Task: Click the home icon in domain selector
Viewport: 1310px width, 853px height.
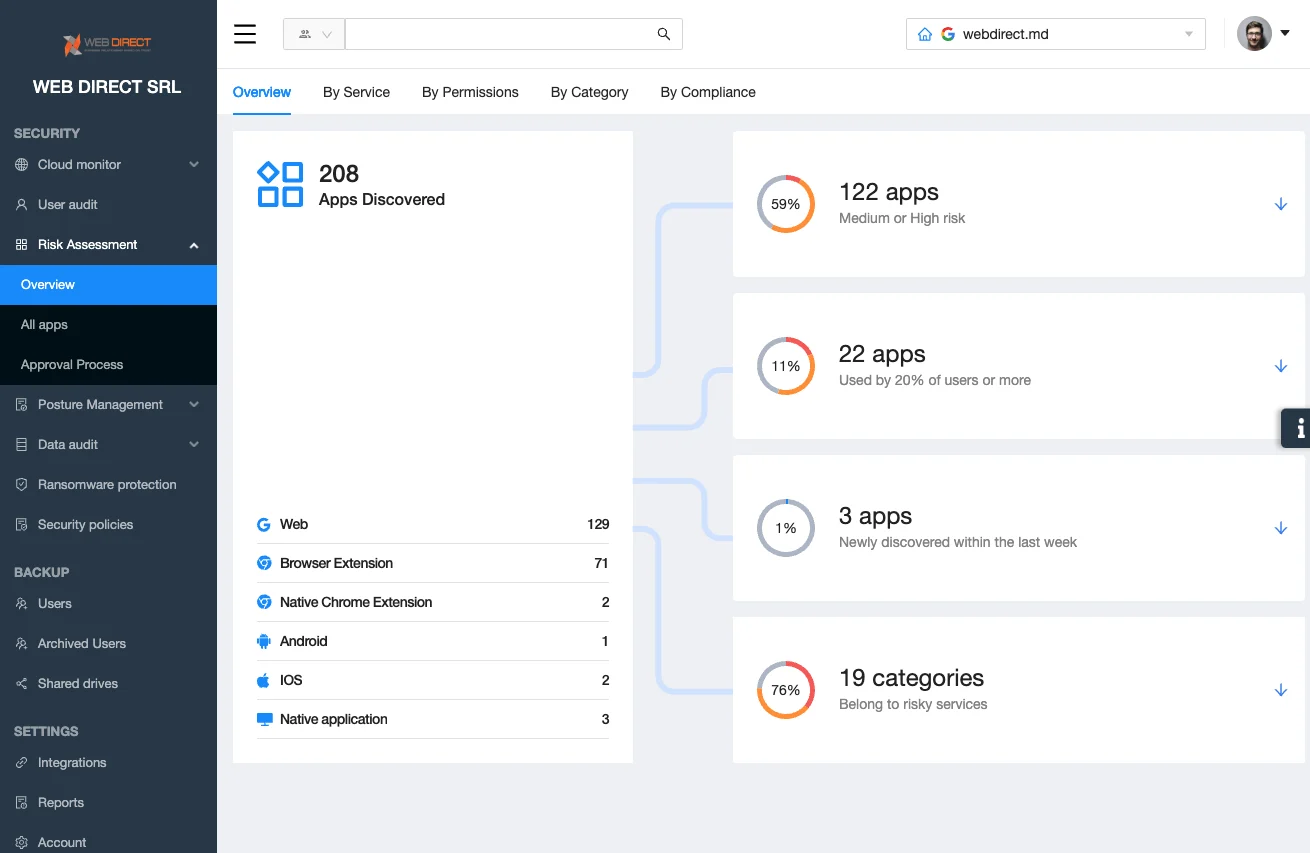Action: click(924, 34)
